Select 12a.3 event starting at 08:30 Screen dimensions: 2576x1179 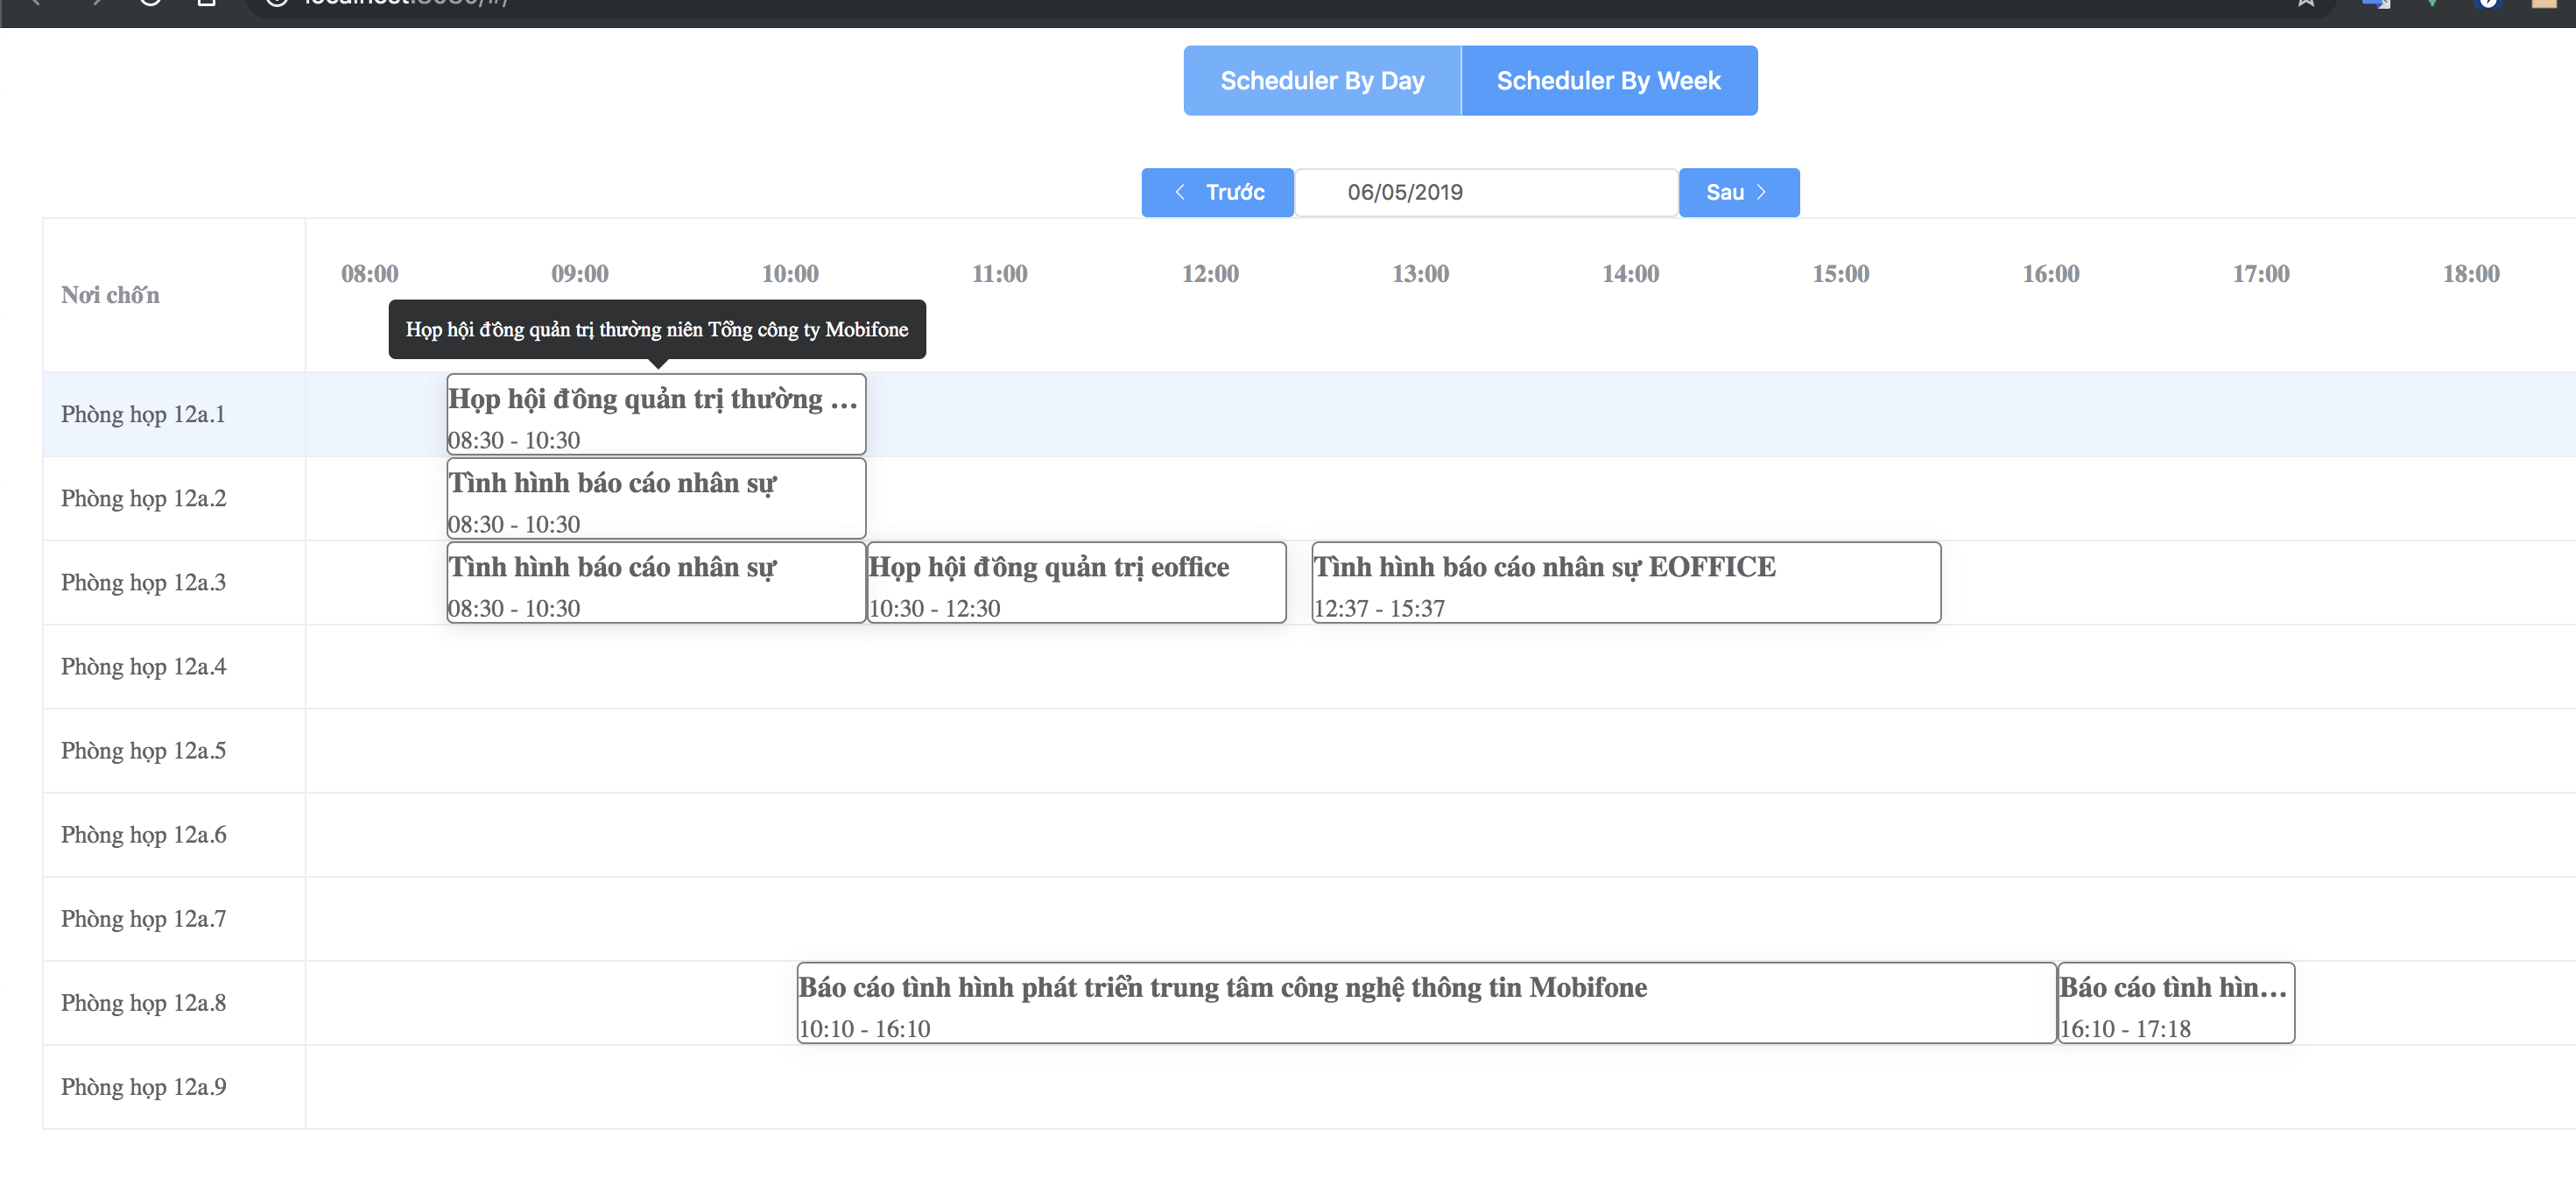pyautogui.click(x=655, y=583)
